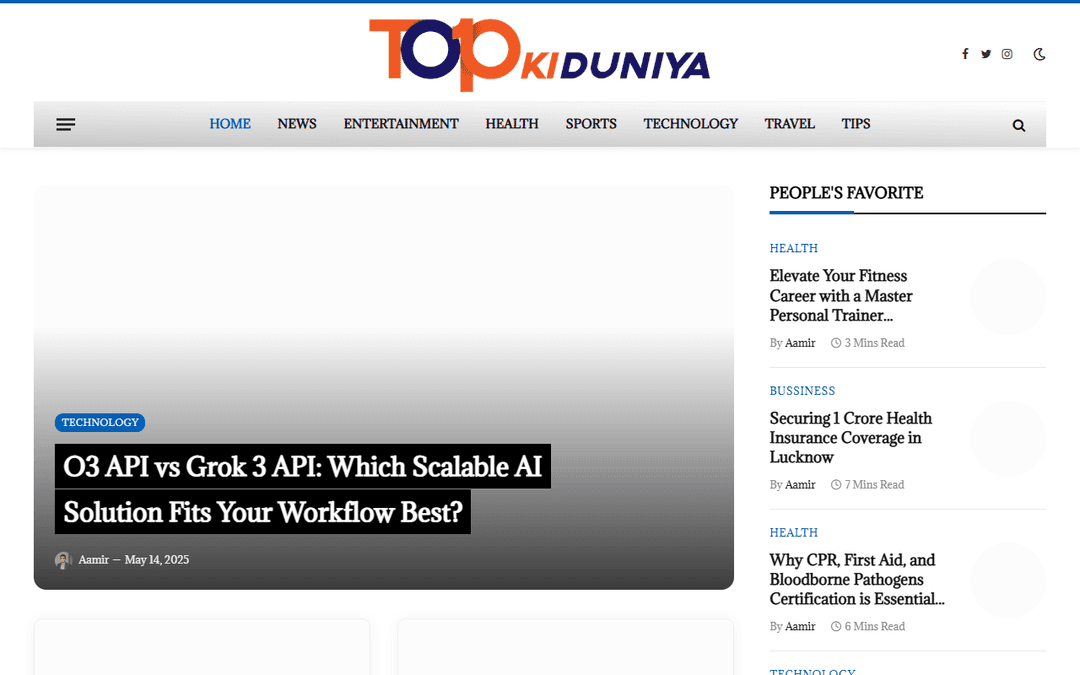Open author Aamir under Why CPR article
Viewport: 1080px width, 675px height.
800,627
